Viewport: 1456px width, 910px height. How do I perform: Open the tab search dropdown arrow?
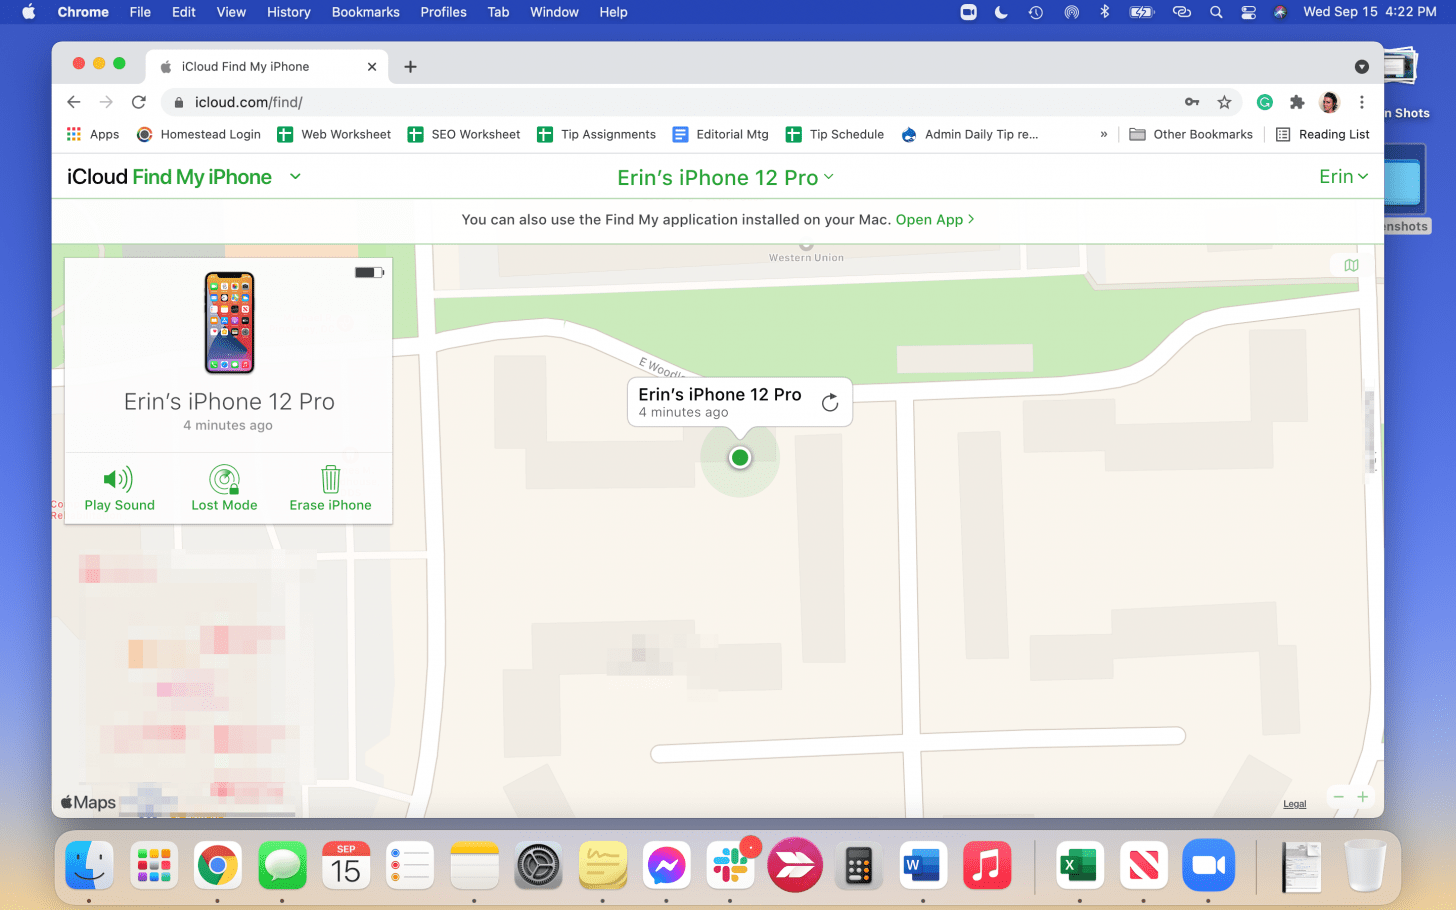[x=1361, y=67]
